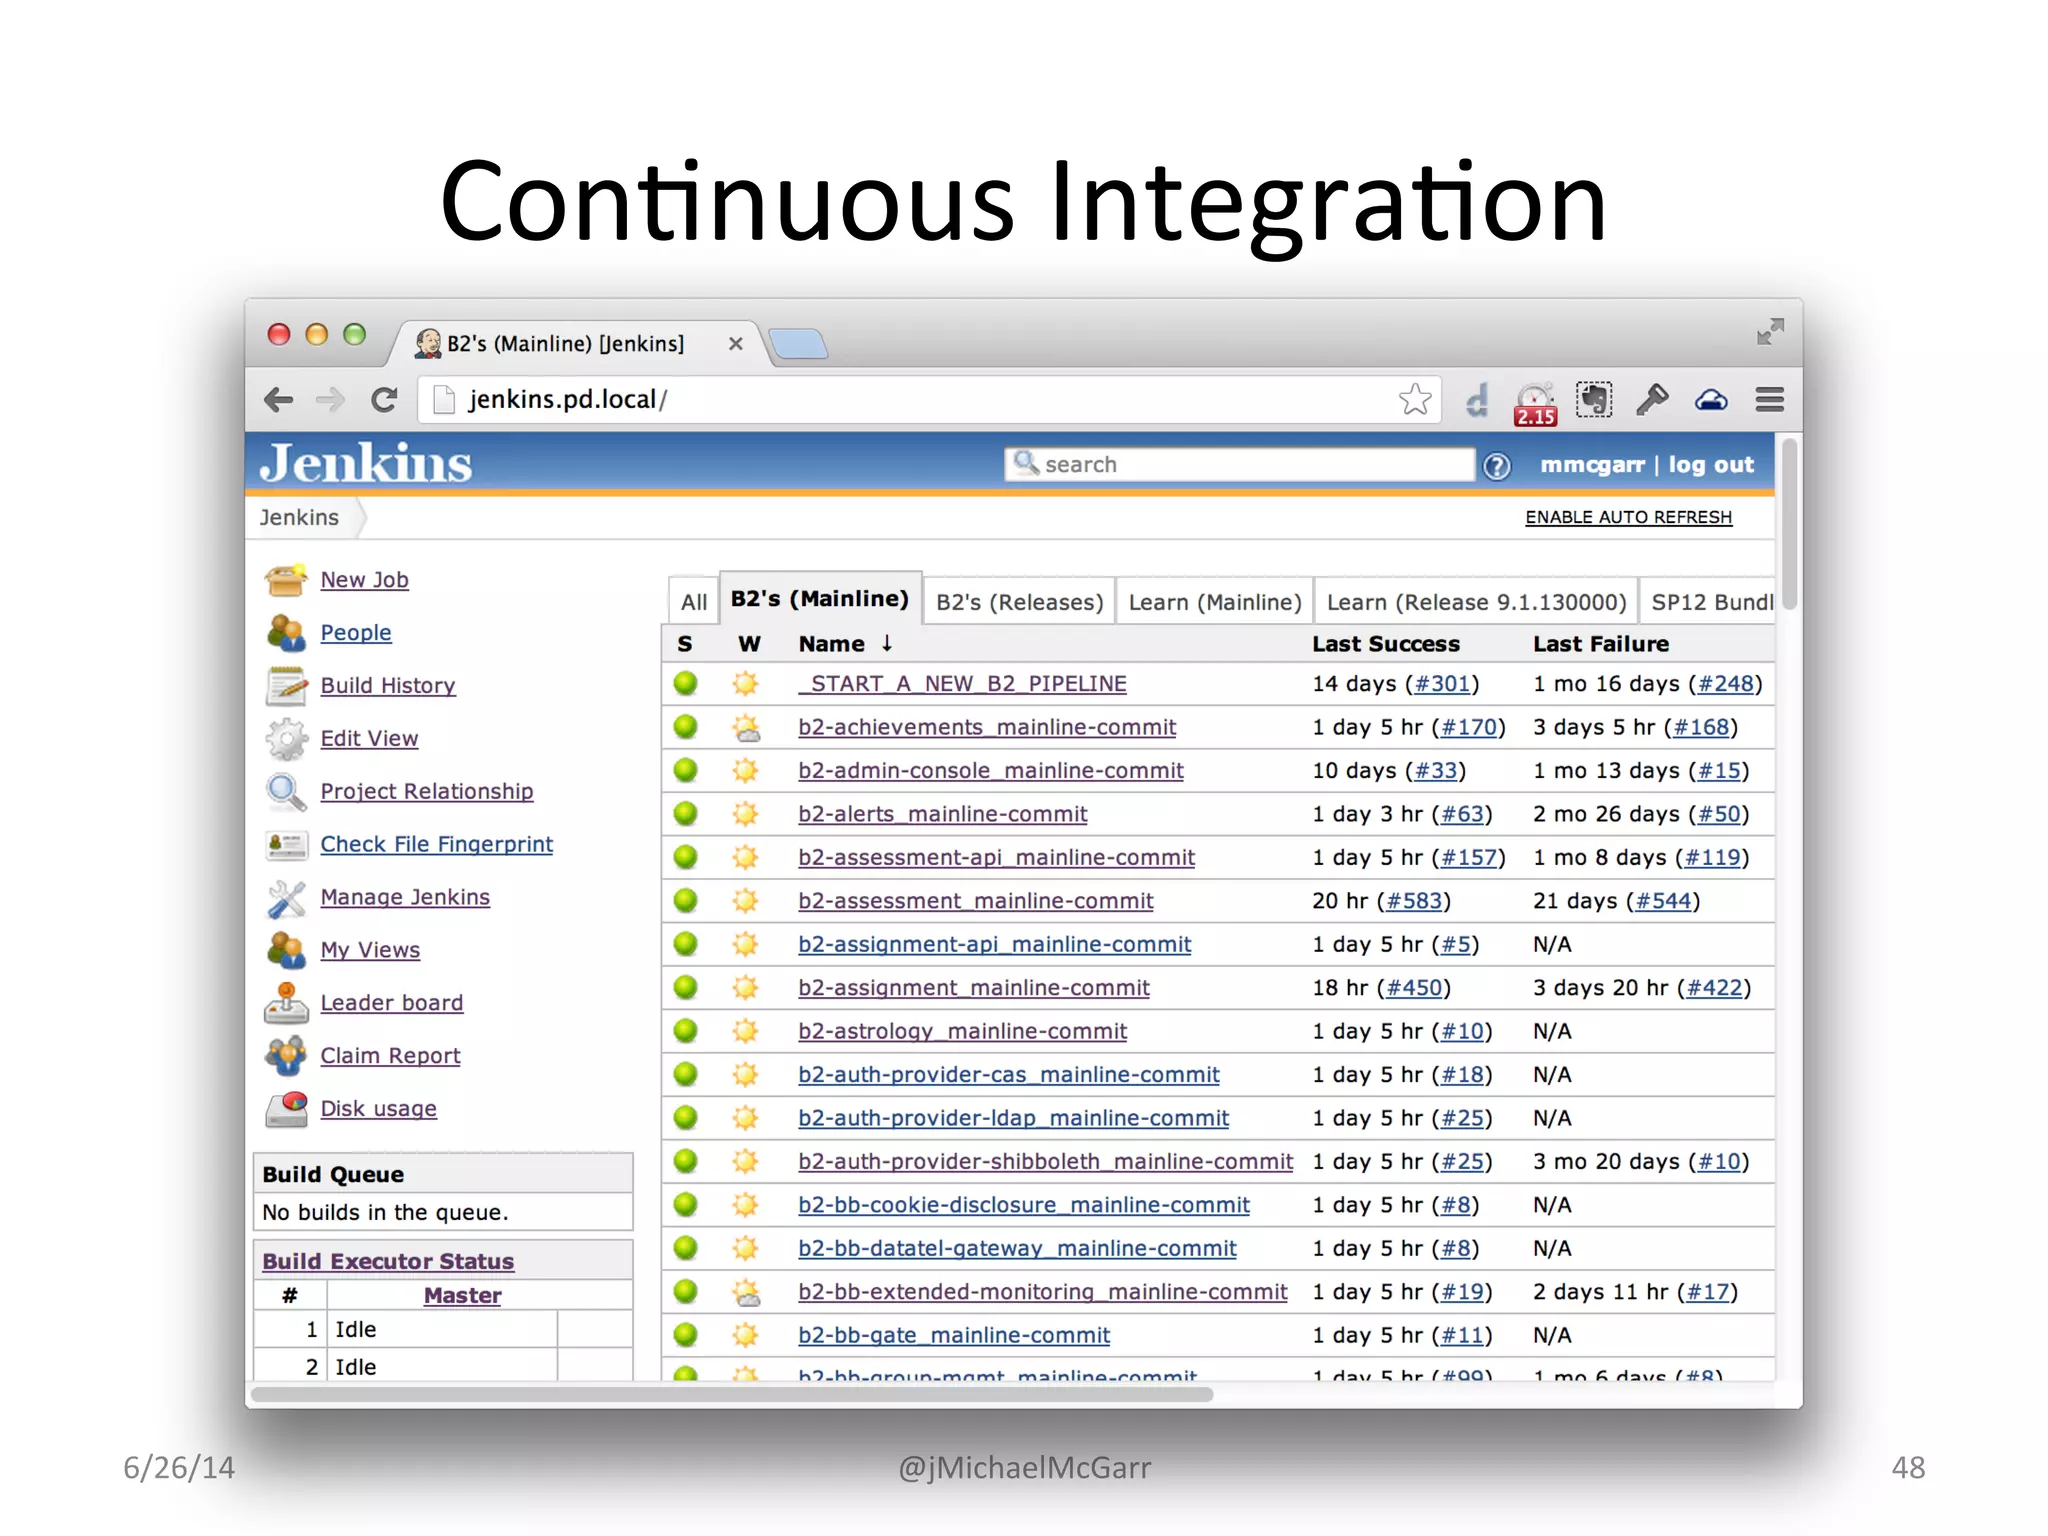Click the horizontal scrollbar at bottom
Viewport: 2048px width, 1536px height.
click(732, 1394)
